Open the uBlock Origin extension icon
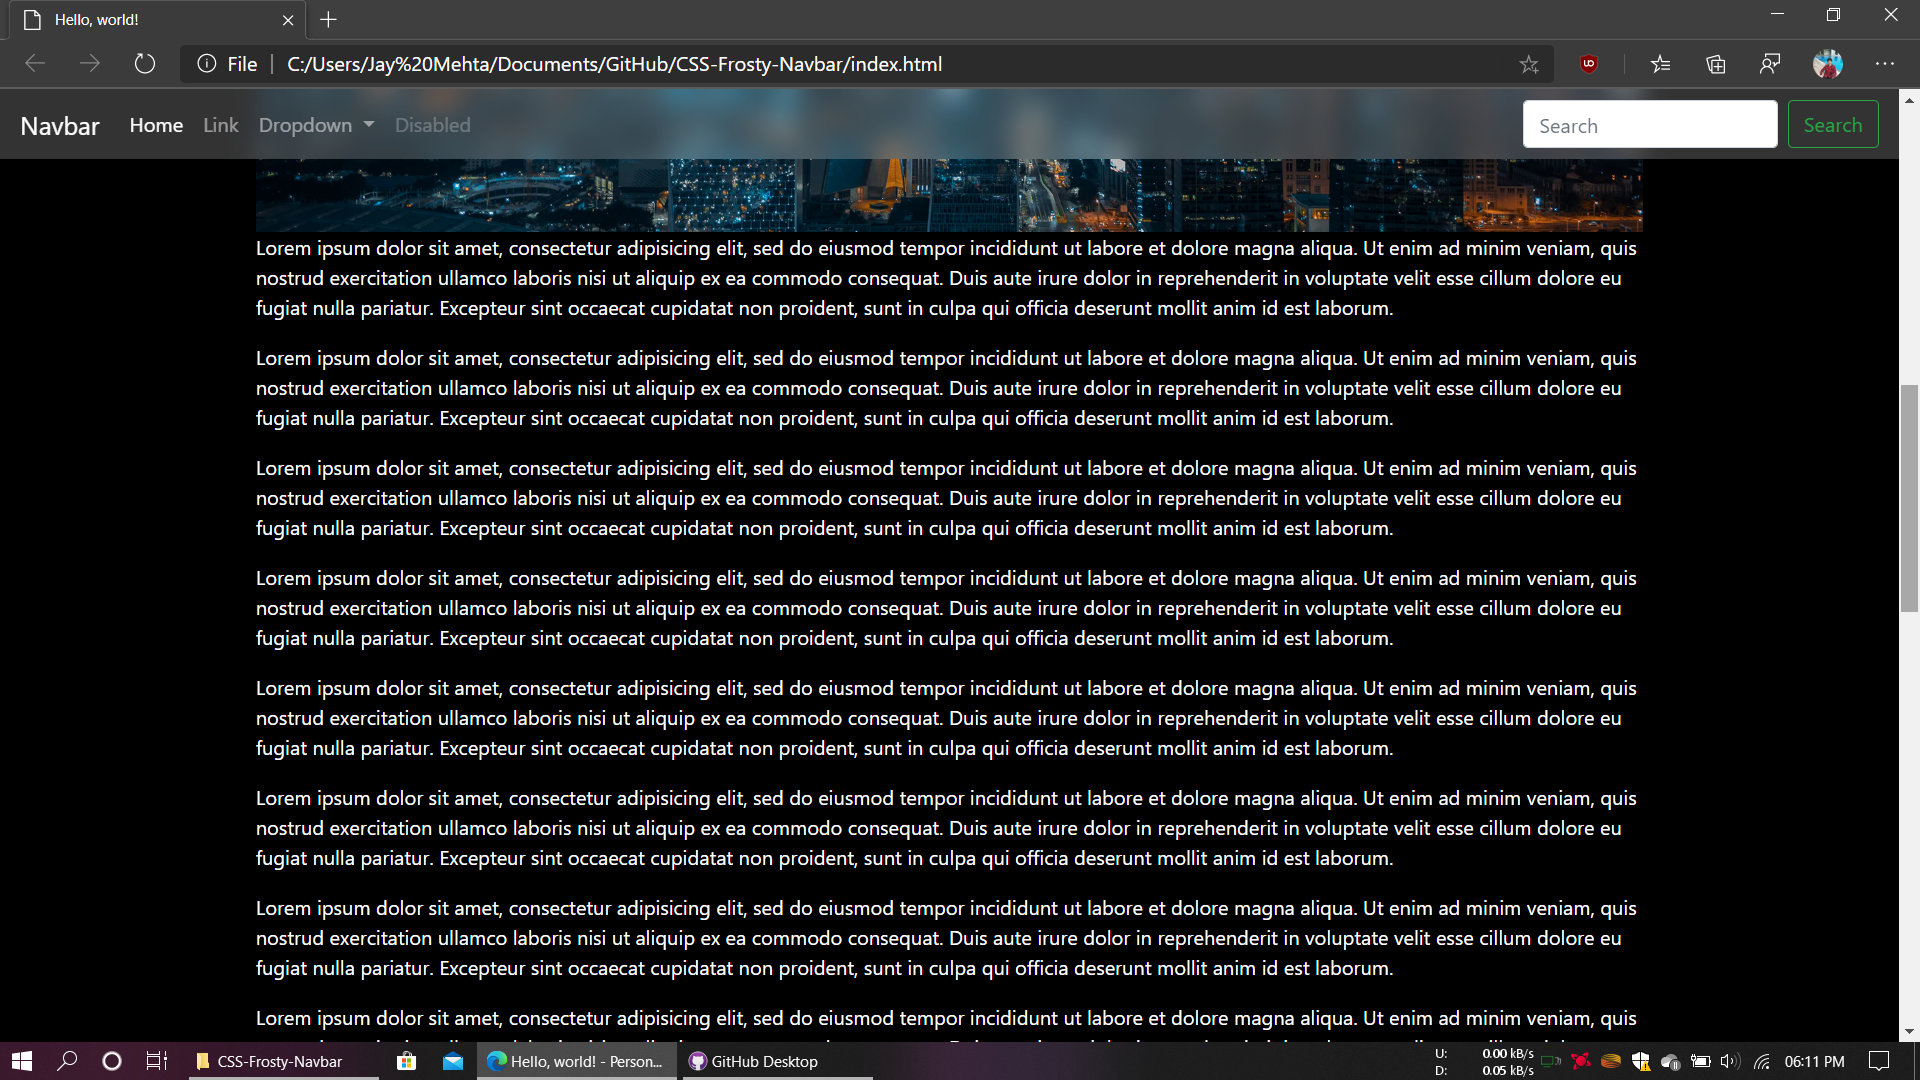 point(1588,64)
